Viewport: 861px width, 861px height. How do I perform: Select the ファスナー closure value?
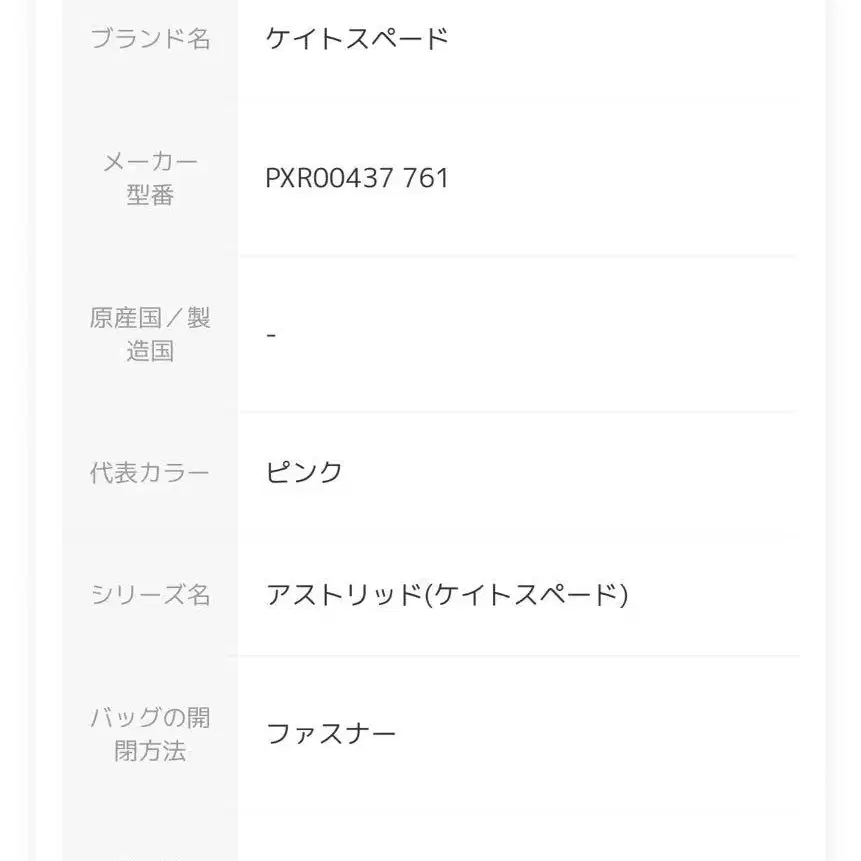point(331,734)
